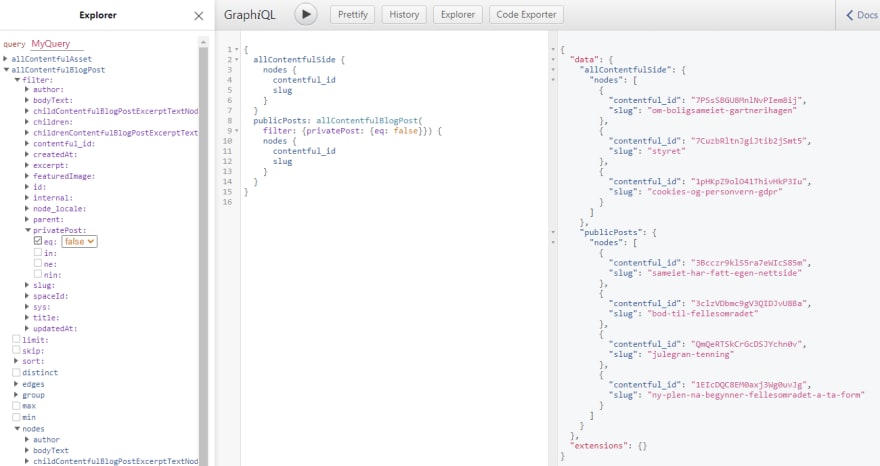Click publicPosts alias in query editor
Viewport: 880px width, 466px height.
coord(279,121)
